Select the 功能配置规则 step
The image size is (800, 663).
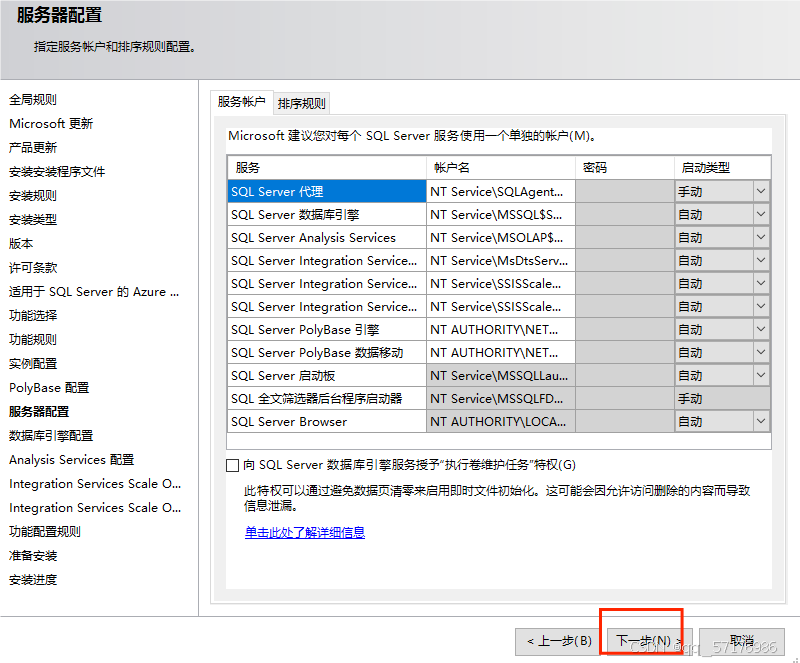[x=45, y=531]
